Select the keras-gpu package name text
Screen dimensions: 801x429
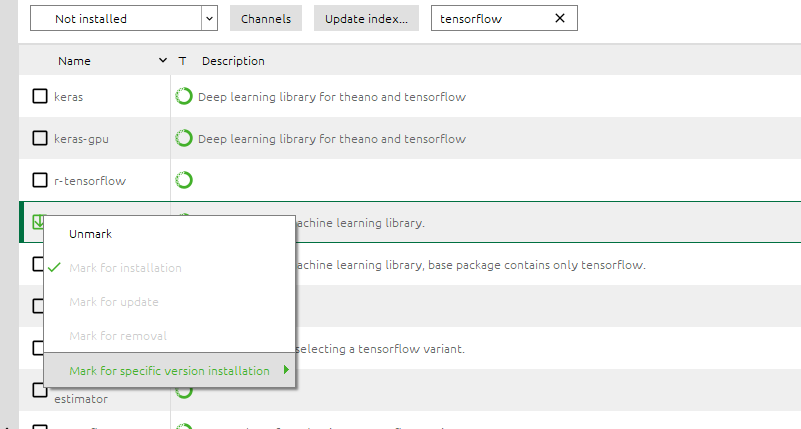[81, 139]
